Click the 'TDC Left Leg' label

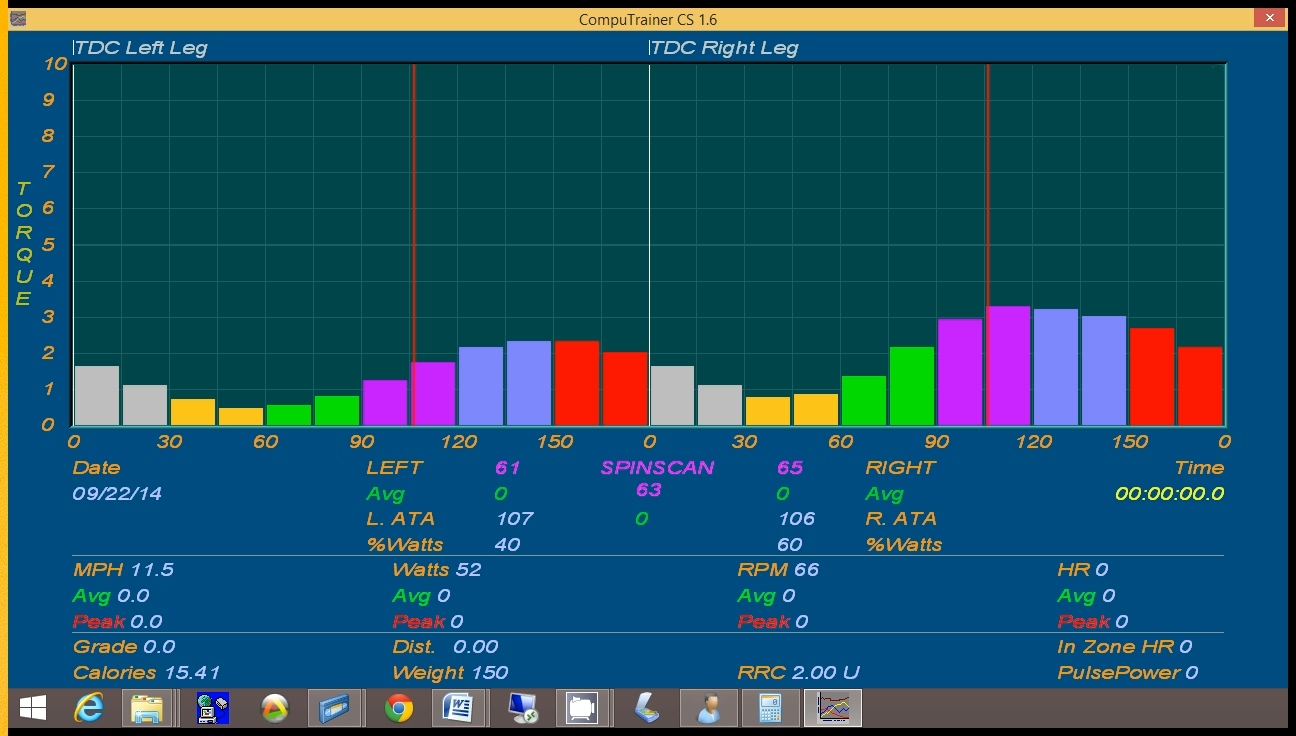pos(141,48)
